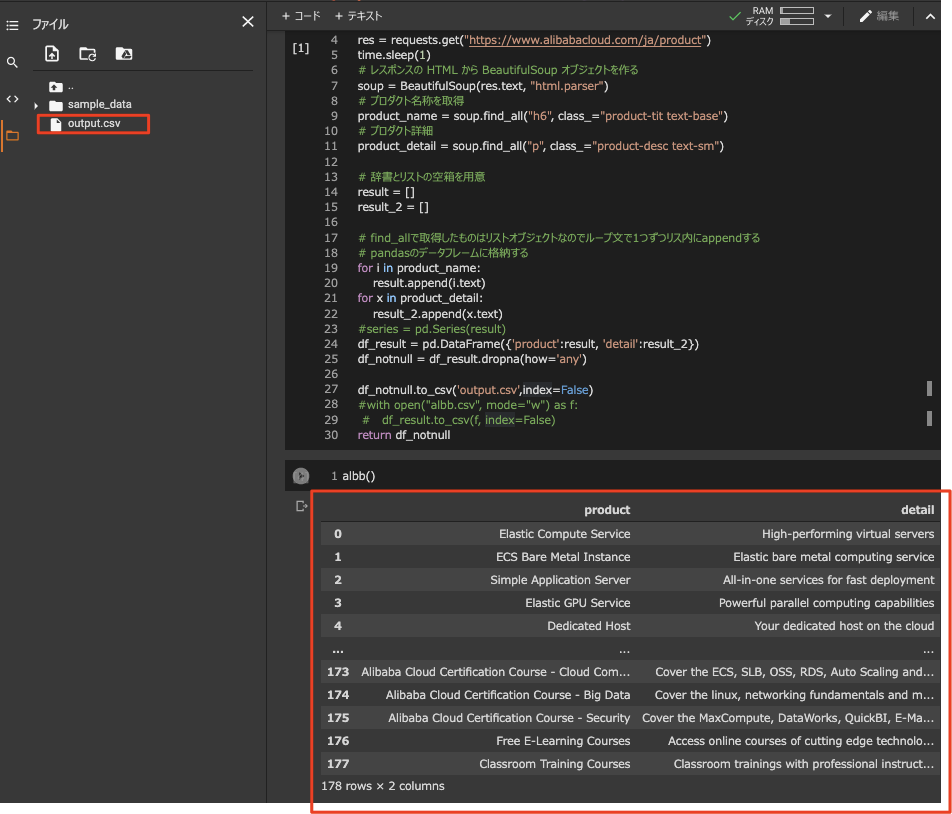
Task: Close the ファイル panel with X
Action: pos(248,22)
